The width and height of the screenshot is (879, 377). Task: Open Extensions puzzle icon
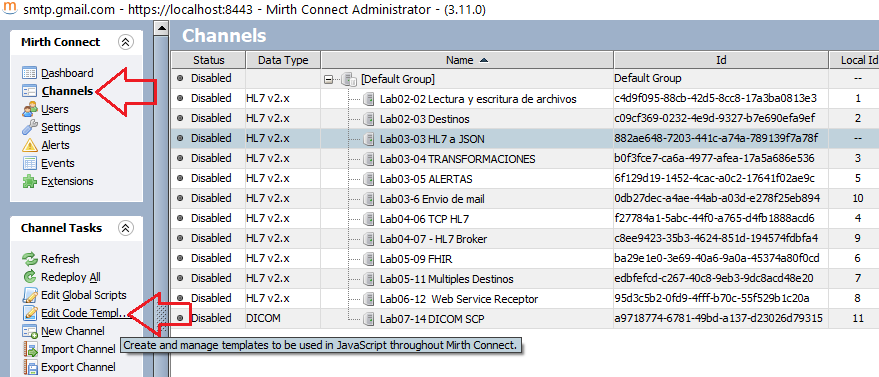(29, 181)
